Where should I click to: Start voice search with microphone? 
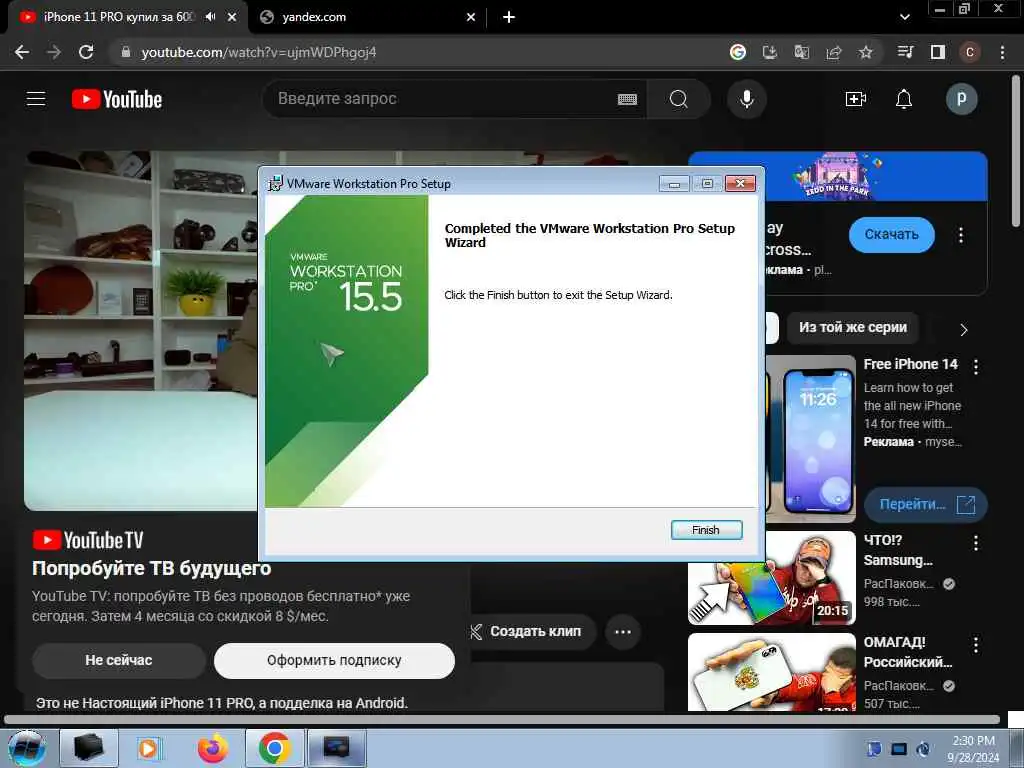[x=746, y=99]
